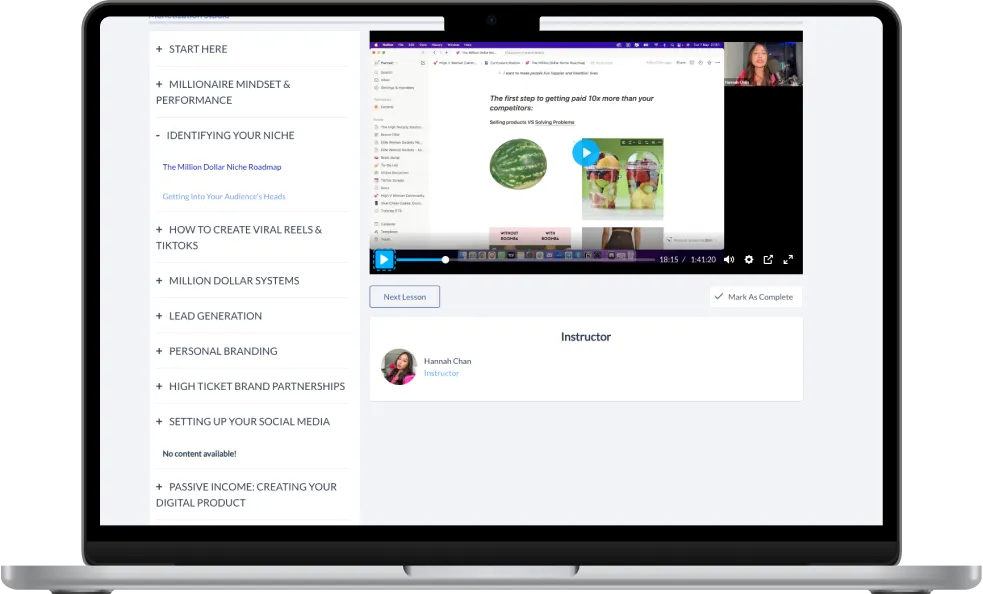Mark the lesson As Complete
This screenshot has width=983, height=594.
(x=755, y=297)
